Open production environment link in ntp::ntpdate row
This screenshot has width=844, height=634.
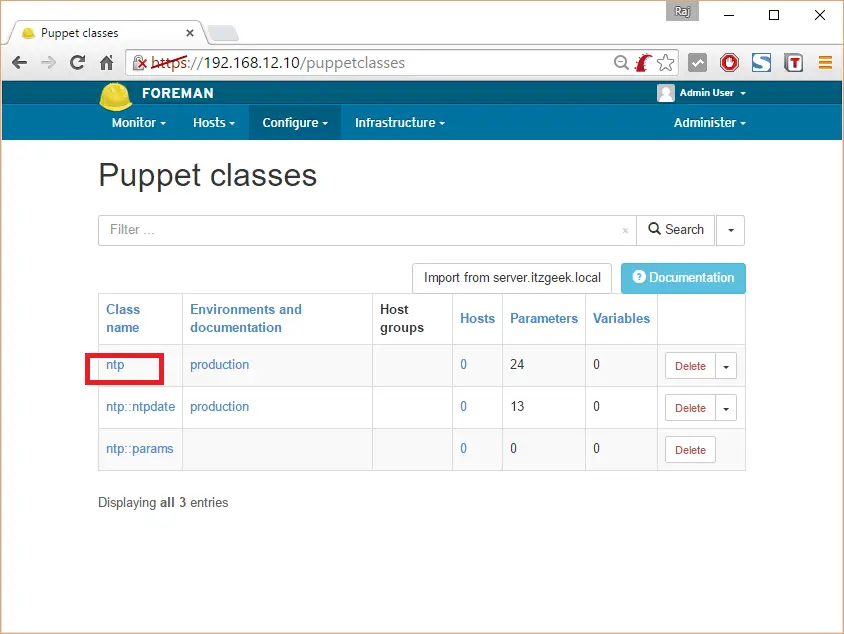[220, 407]
